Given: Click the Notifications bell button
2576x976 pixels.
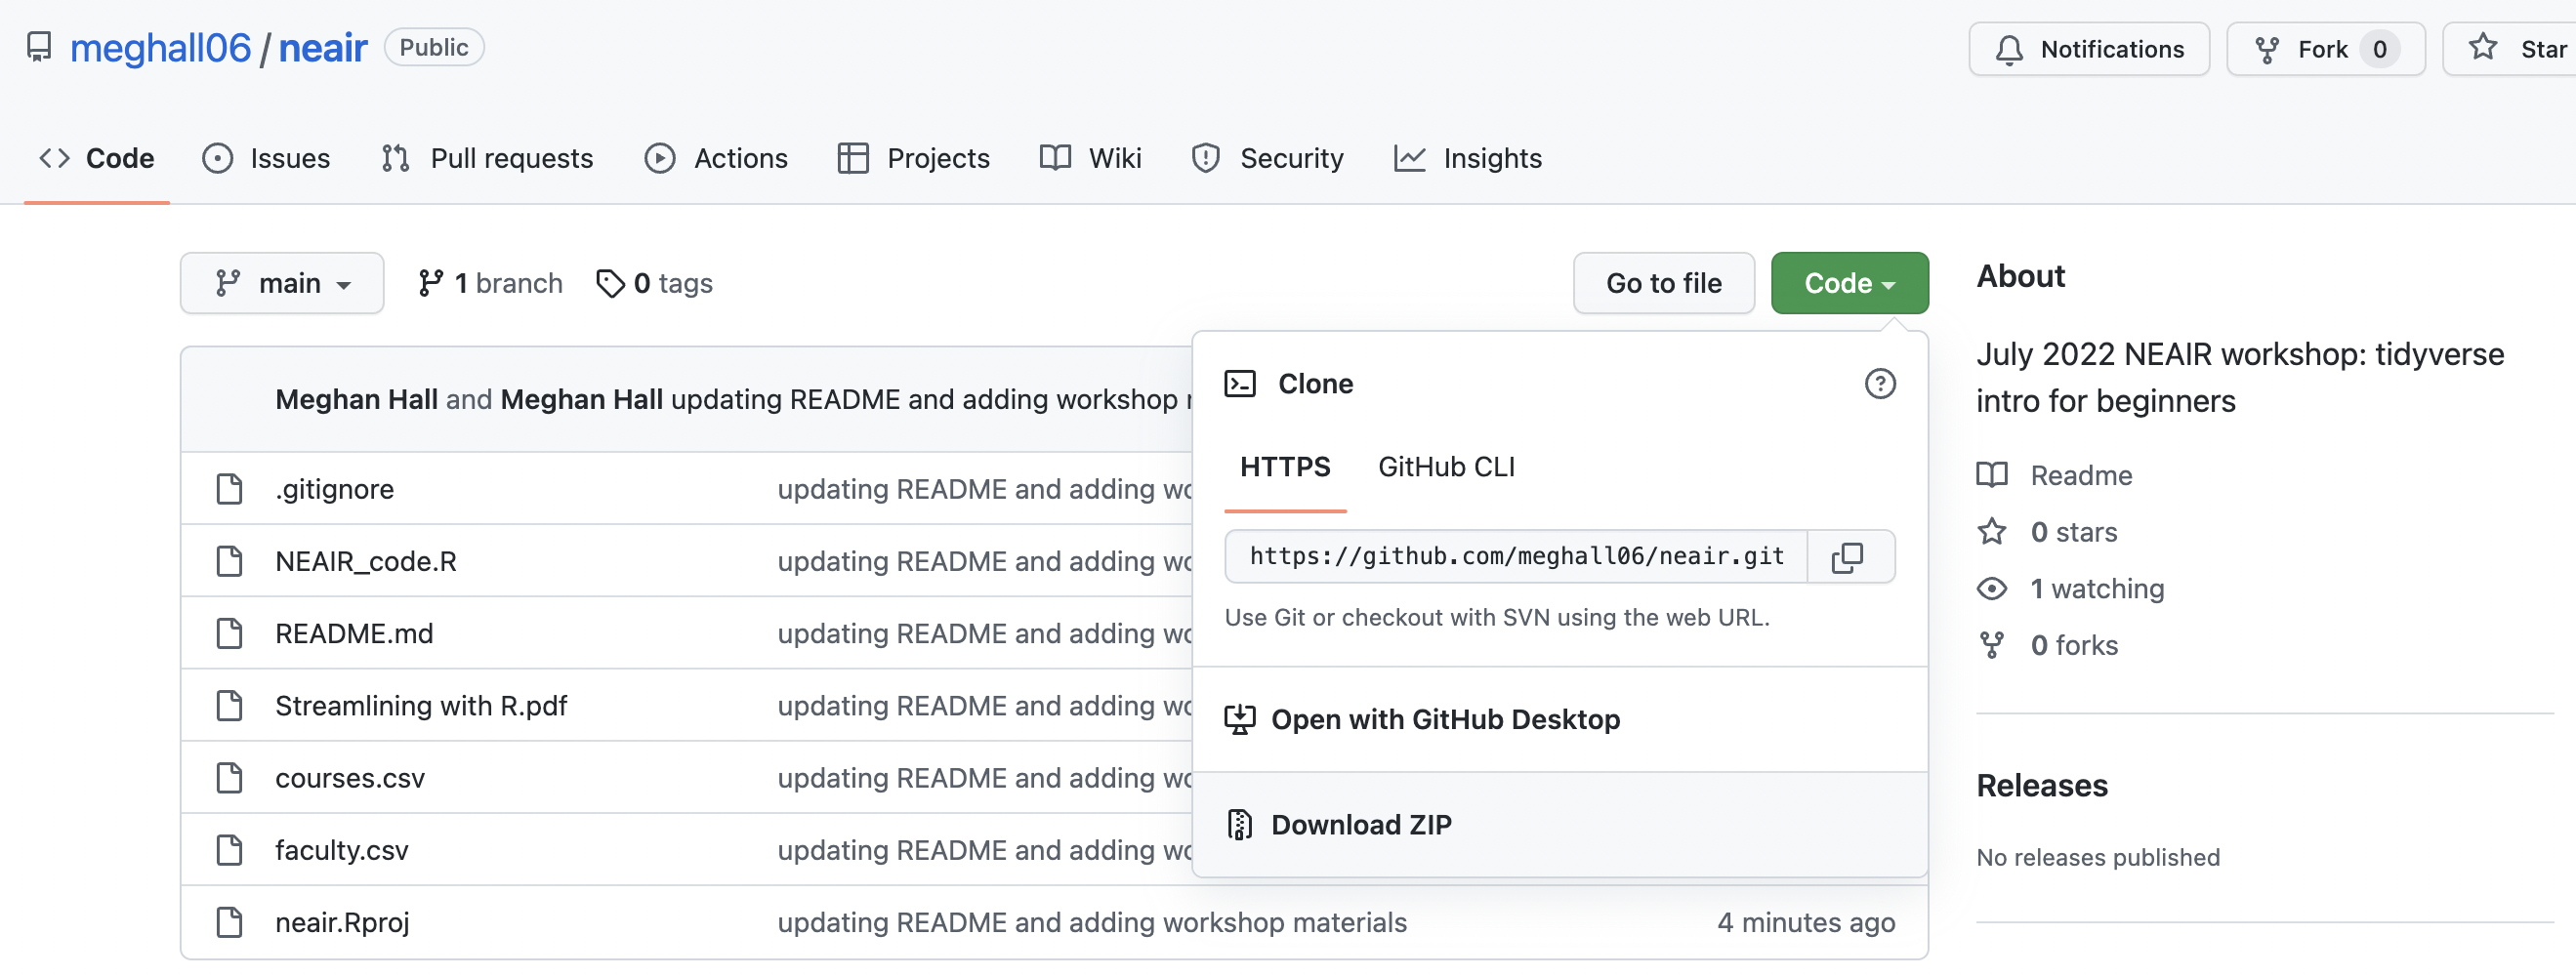Looking at the screenshot, I should tap(2088, 49).
